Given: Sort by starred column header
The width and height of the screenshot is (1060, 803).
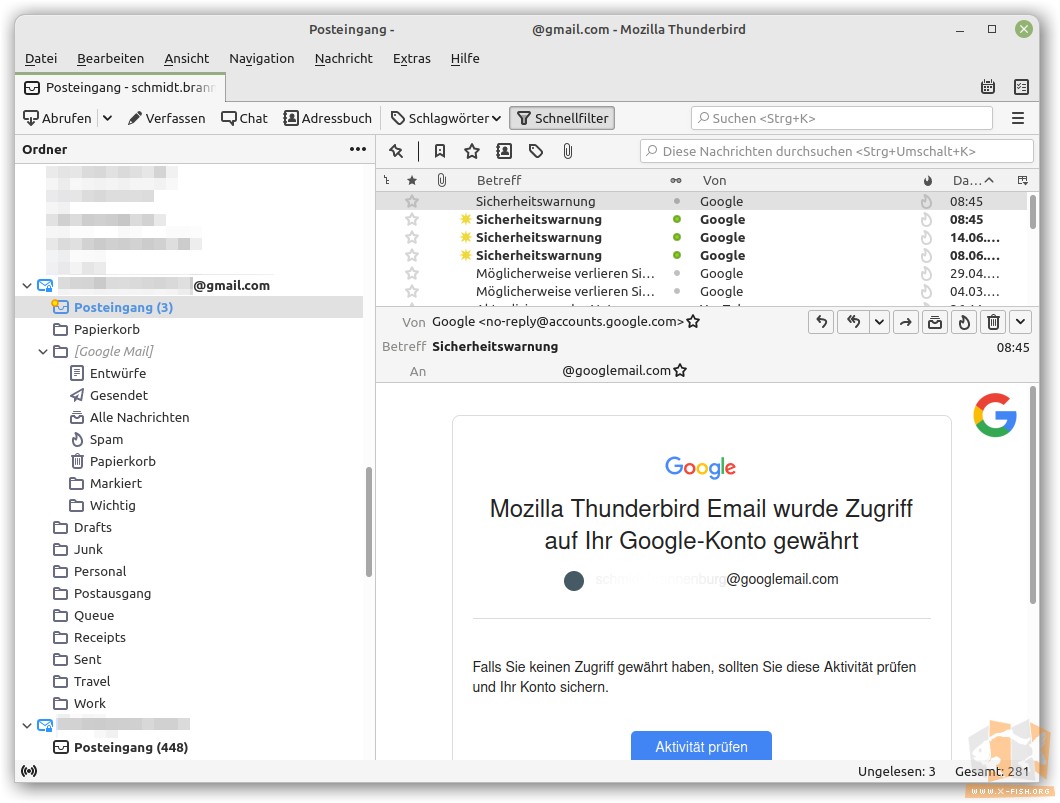Looking at the screenshot, I should pyautogui.click(x=412, y=180).
